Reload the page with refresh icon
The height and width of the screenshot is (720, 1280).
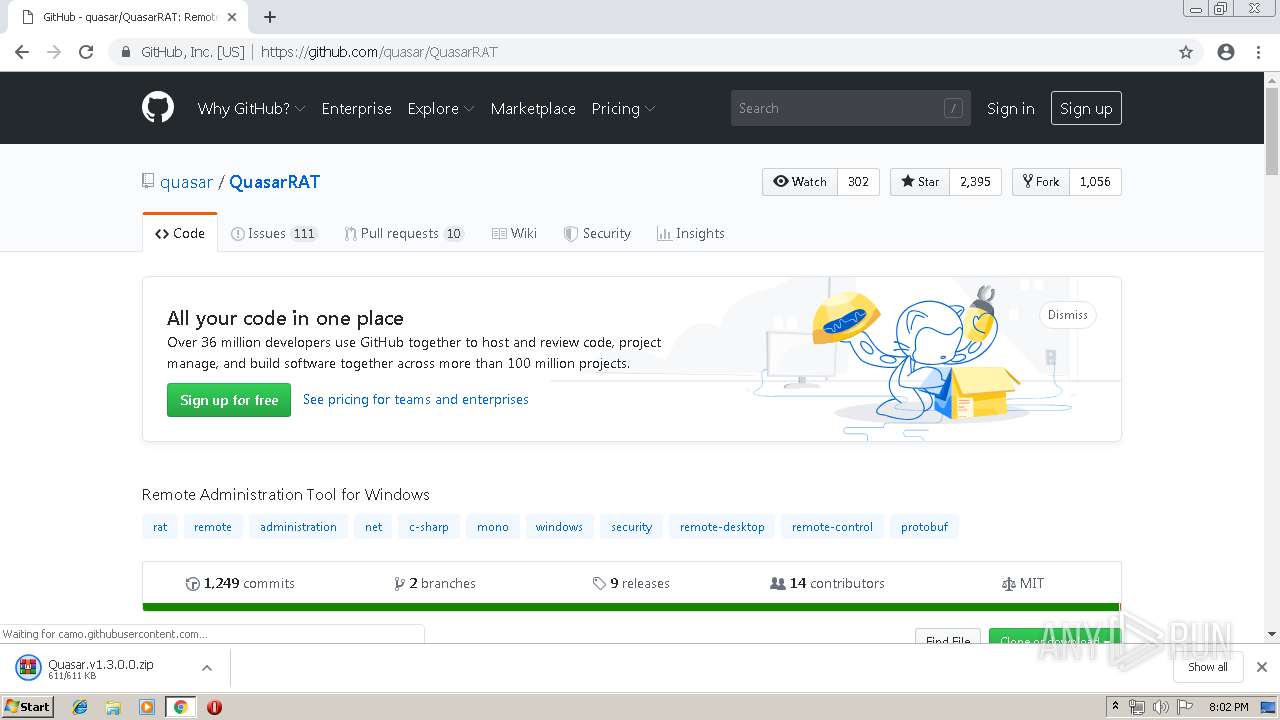point(86,52)
